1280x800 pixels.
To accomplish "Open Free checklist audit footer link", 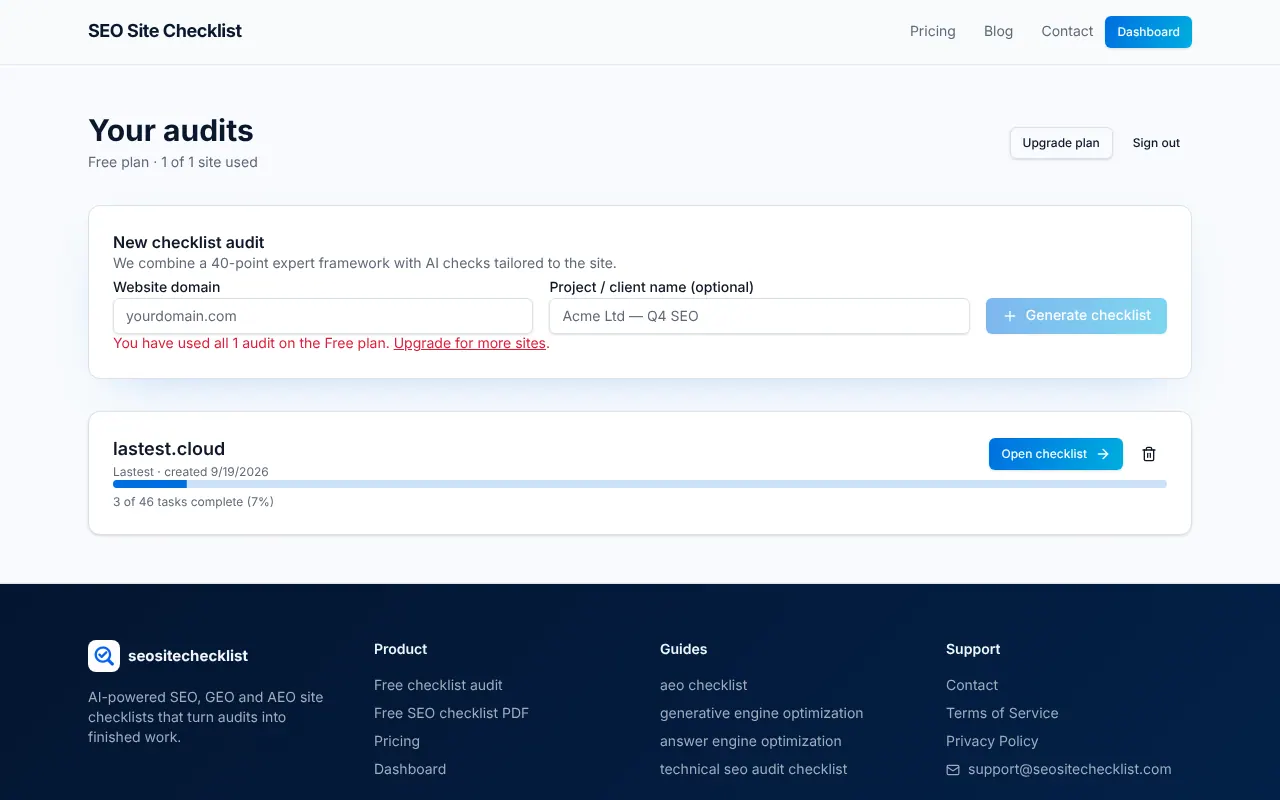I will click(438, 685).
